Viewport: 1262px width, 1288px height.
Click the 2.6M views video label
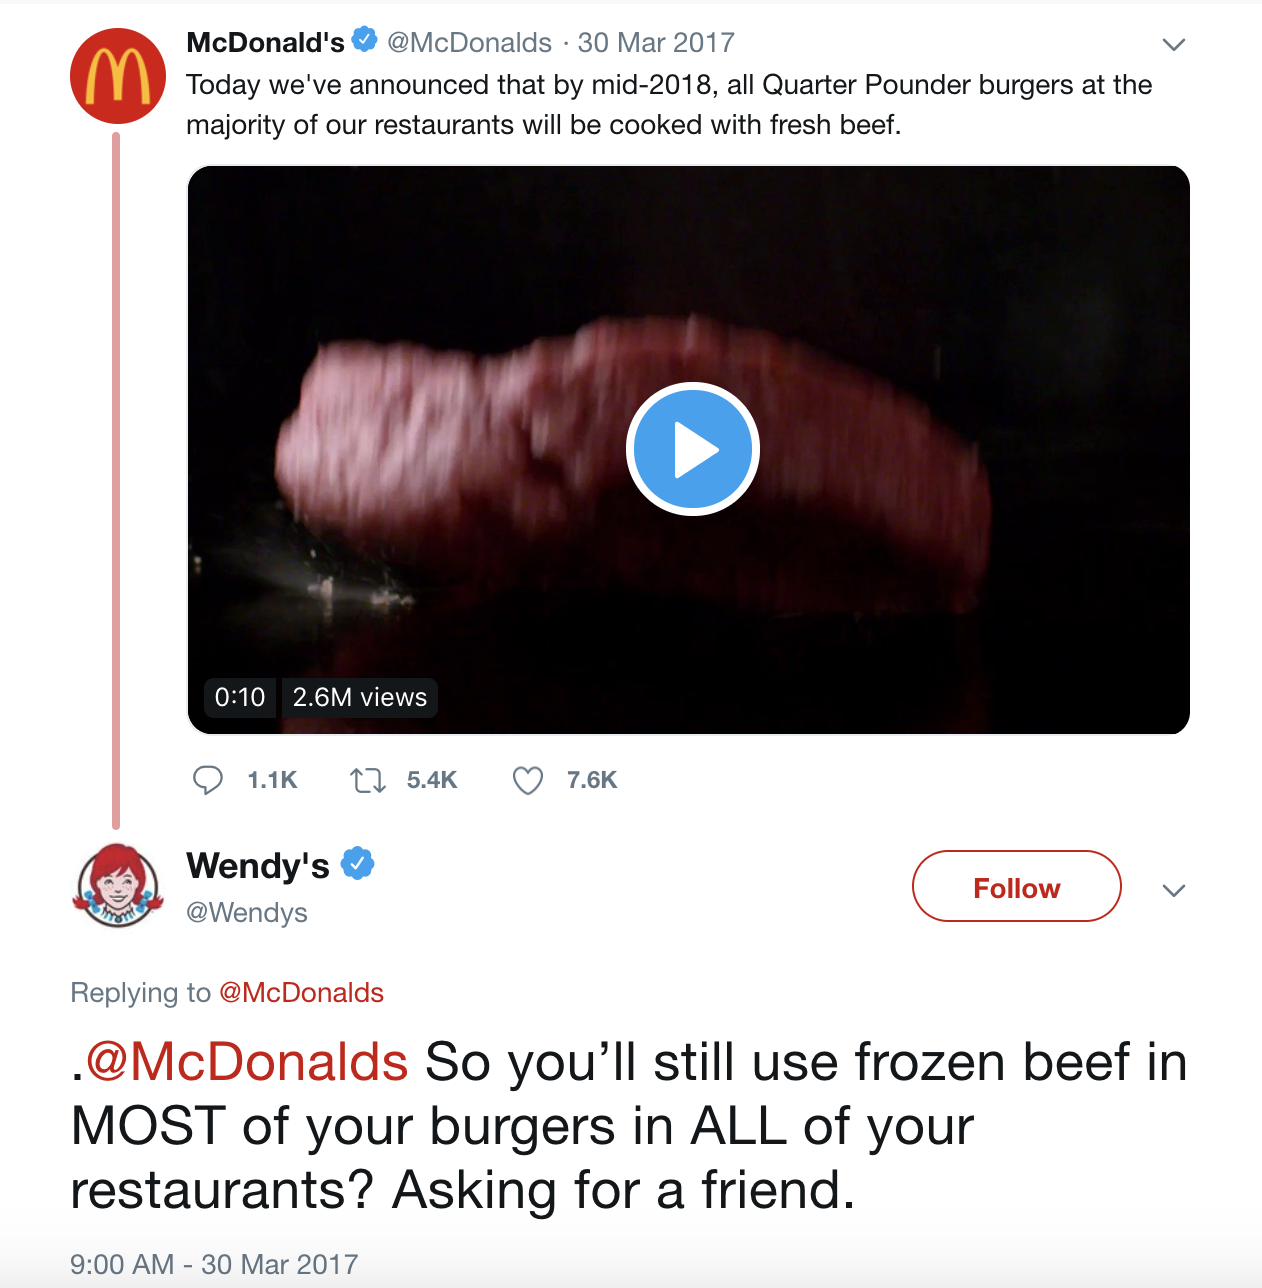point(360,697)
